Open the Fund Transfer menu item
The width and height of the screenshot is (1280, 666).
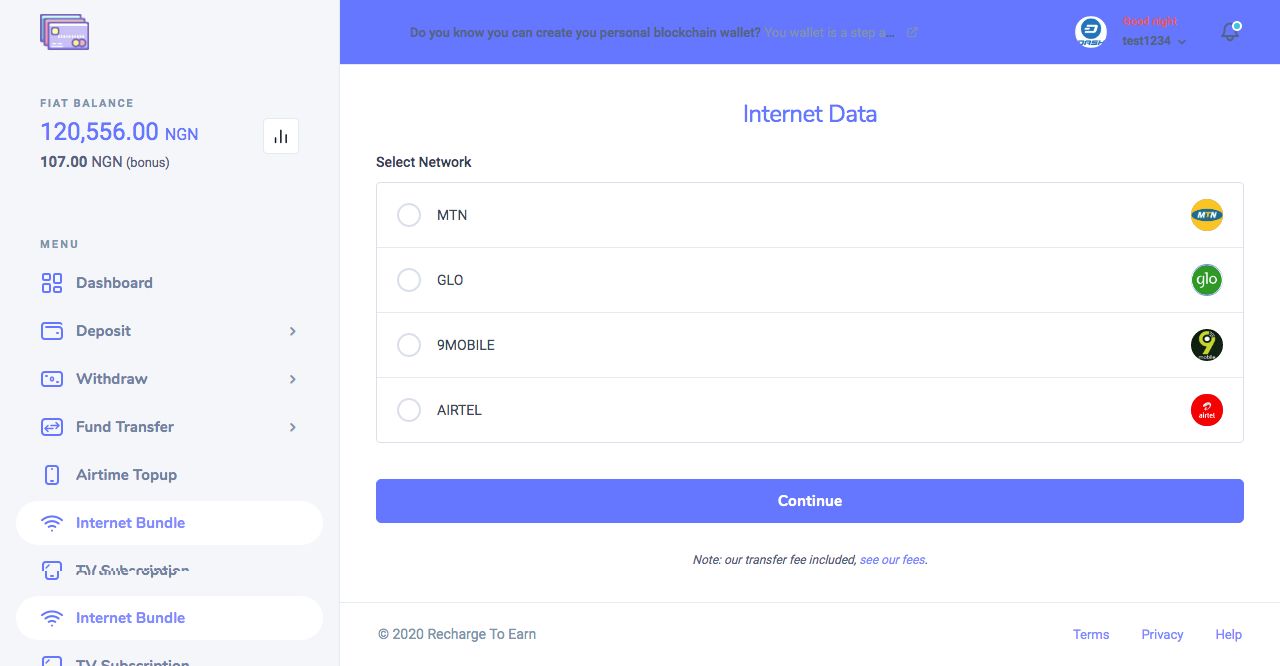(x=125, y=427)
